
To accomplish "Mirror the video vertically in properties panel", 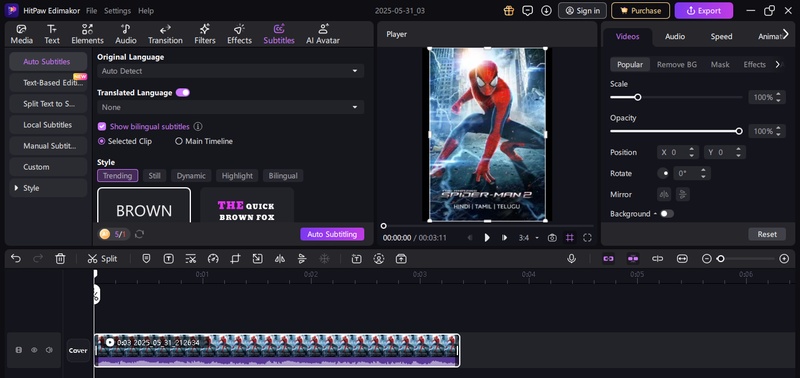I will pyautogui.click(x=683, y=194).
